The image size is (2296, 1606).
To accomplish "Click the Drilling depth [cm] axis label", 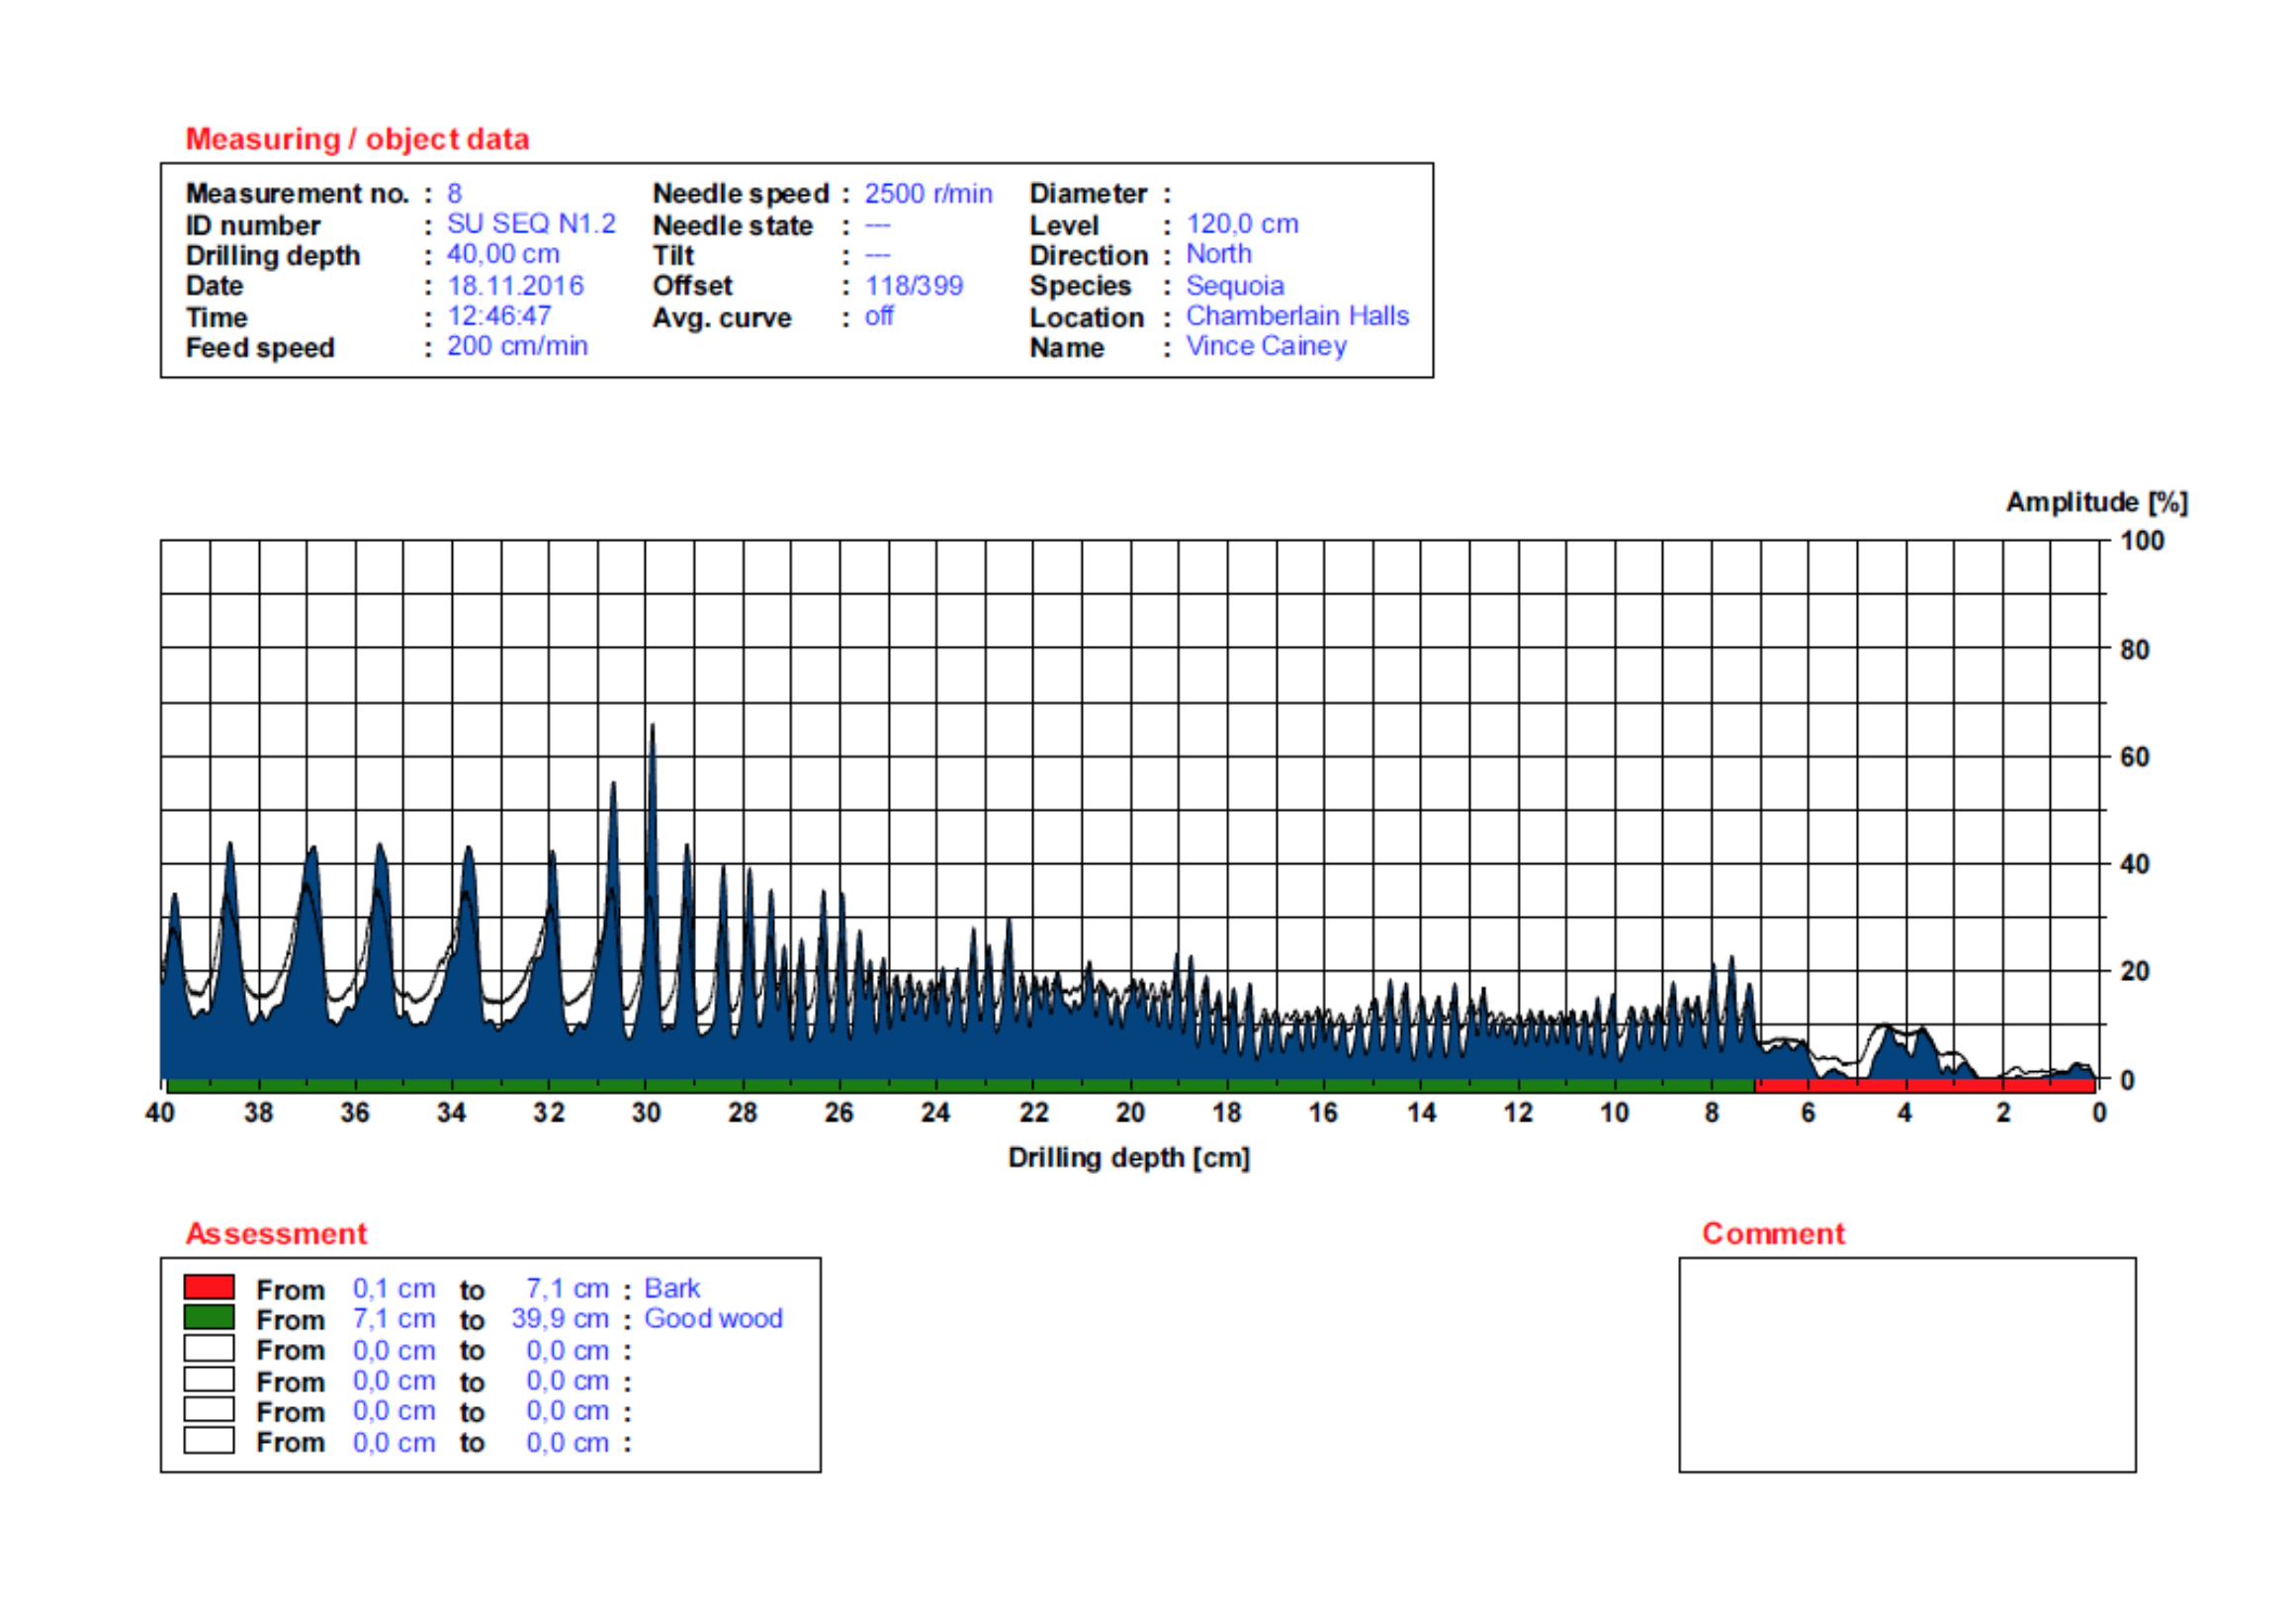I will pyautogui.click(x=1129, y=1157).
